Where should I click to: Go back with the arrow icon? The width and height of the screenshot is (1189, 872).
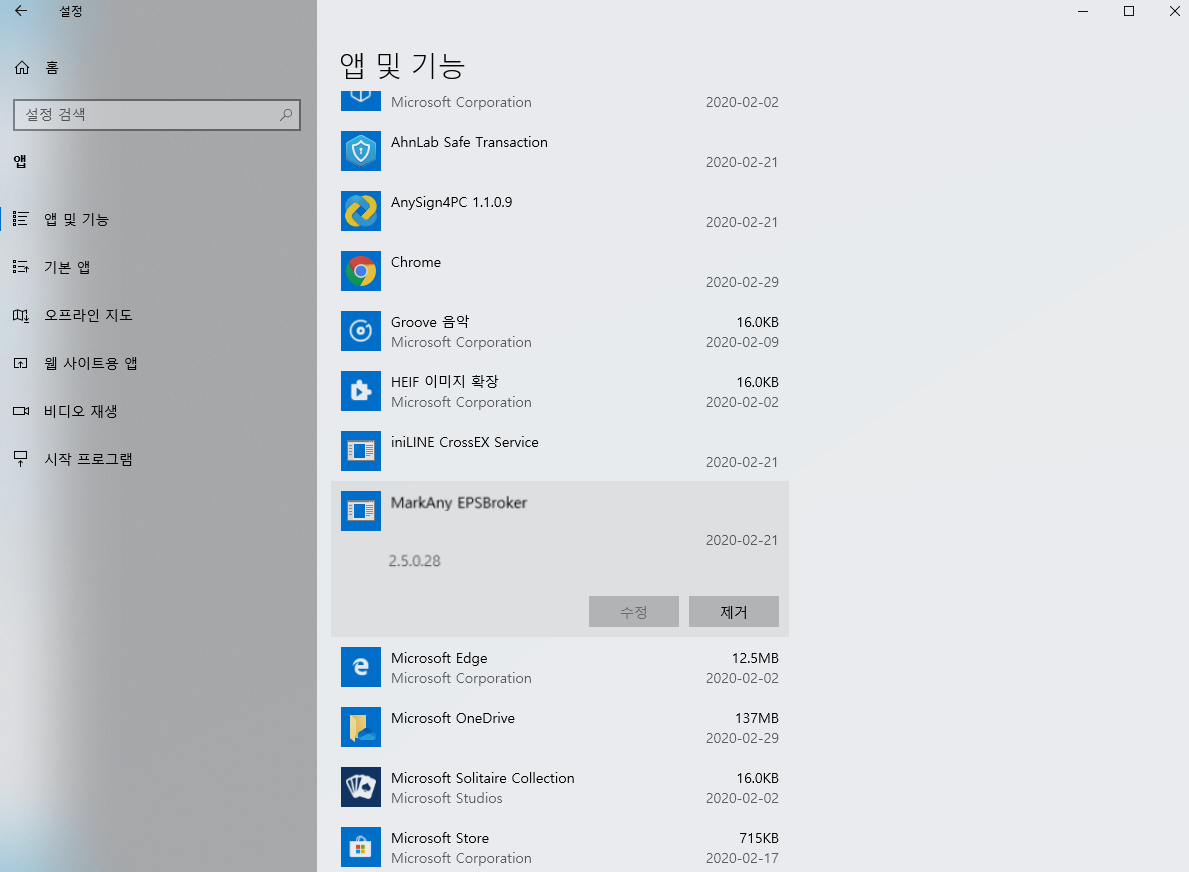(x=20, y=11)
